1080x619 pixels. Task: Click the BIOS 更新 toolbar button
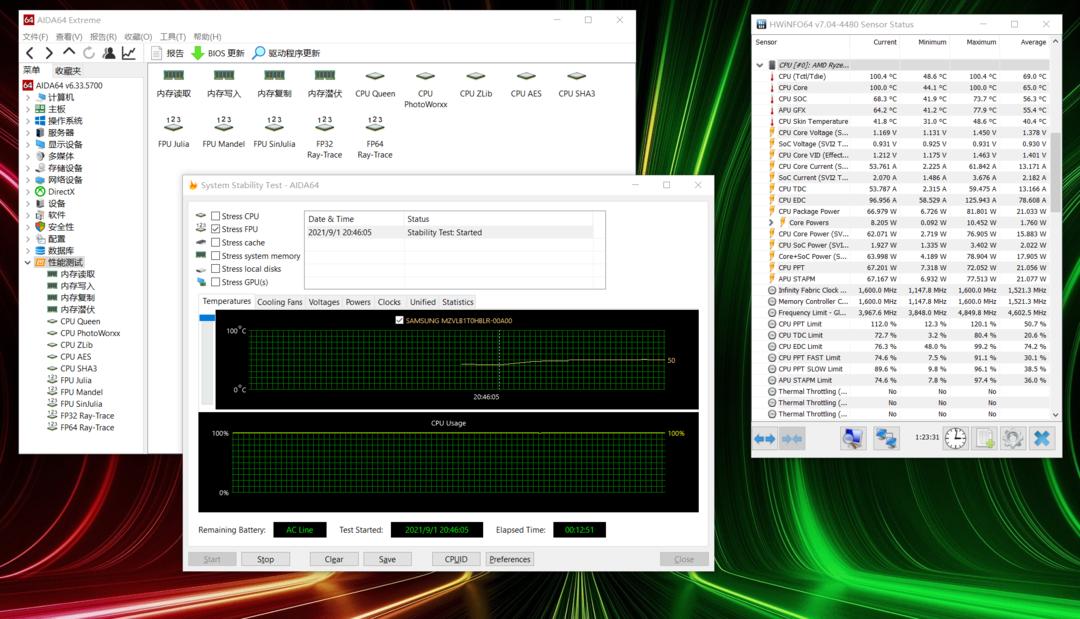pyautogui.click(x=218, y=53)
